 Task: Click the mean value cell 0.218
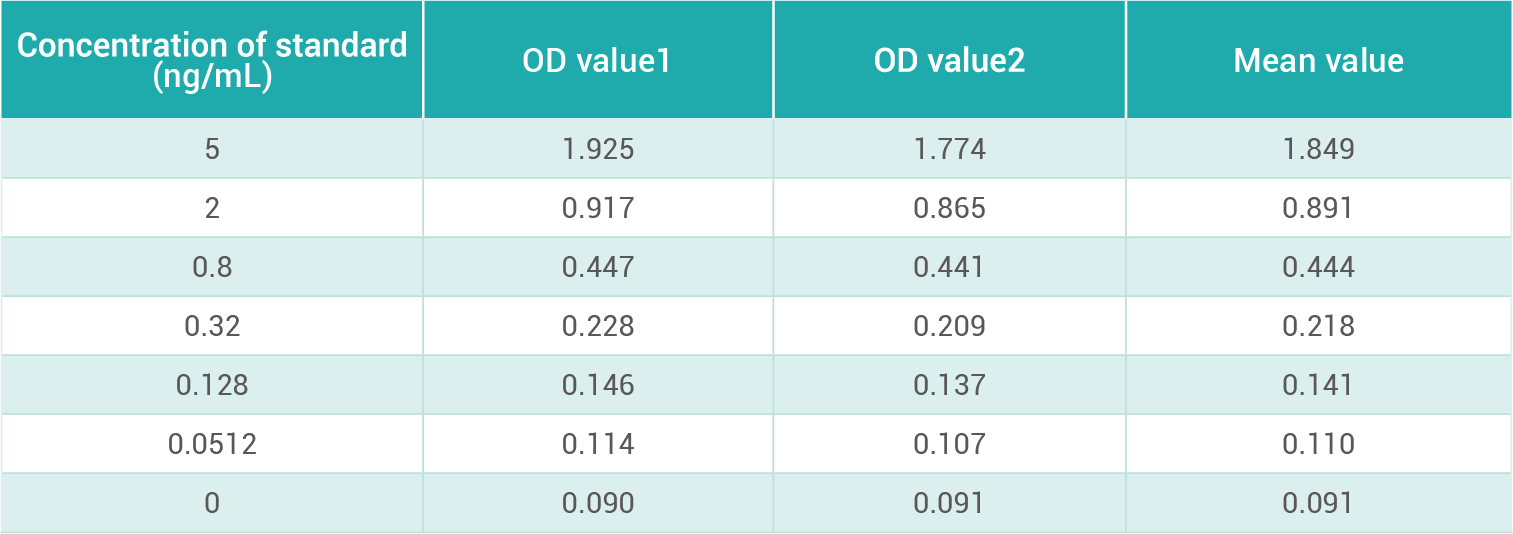(x=1318, y=326)
